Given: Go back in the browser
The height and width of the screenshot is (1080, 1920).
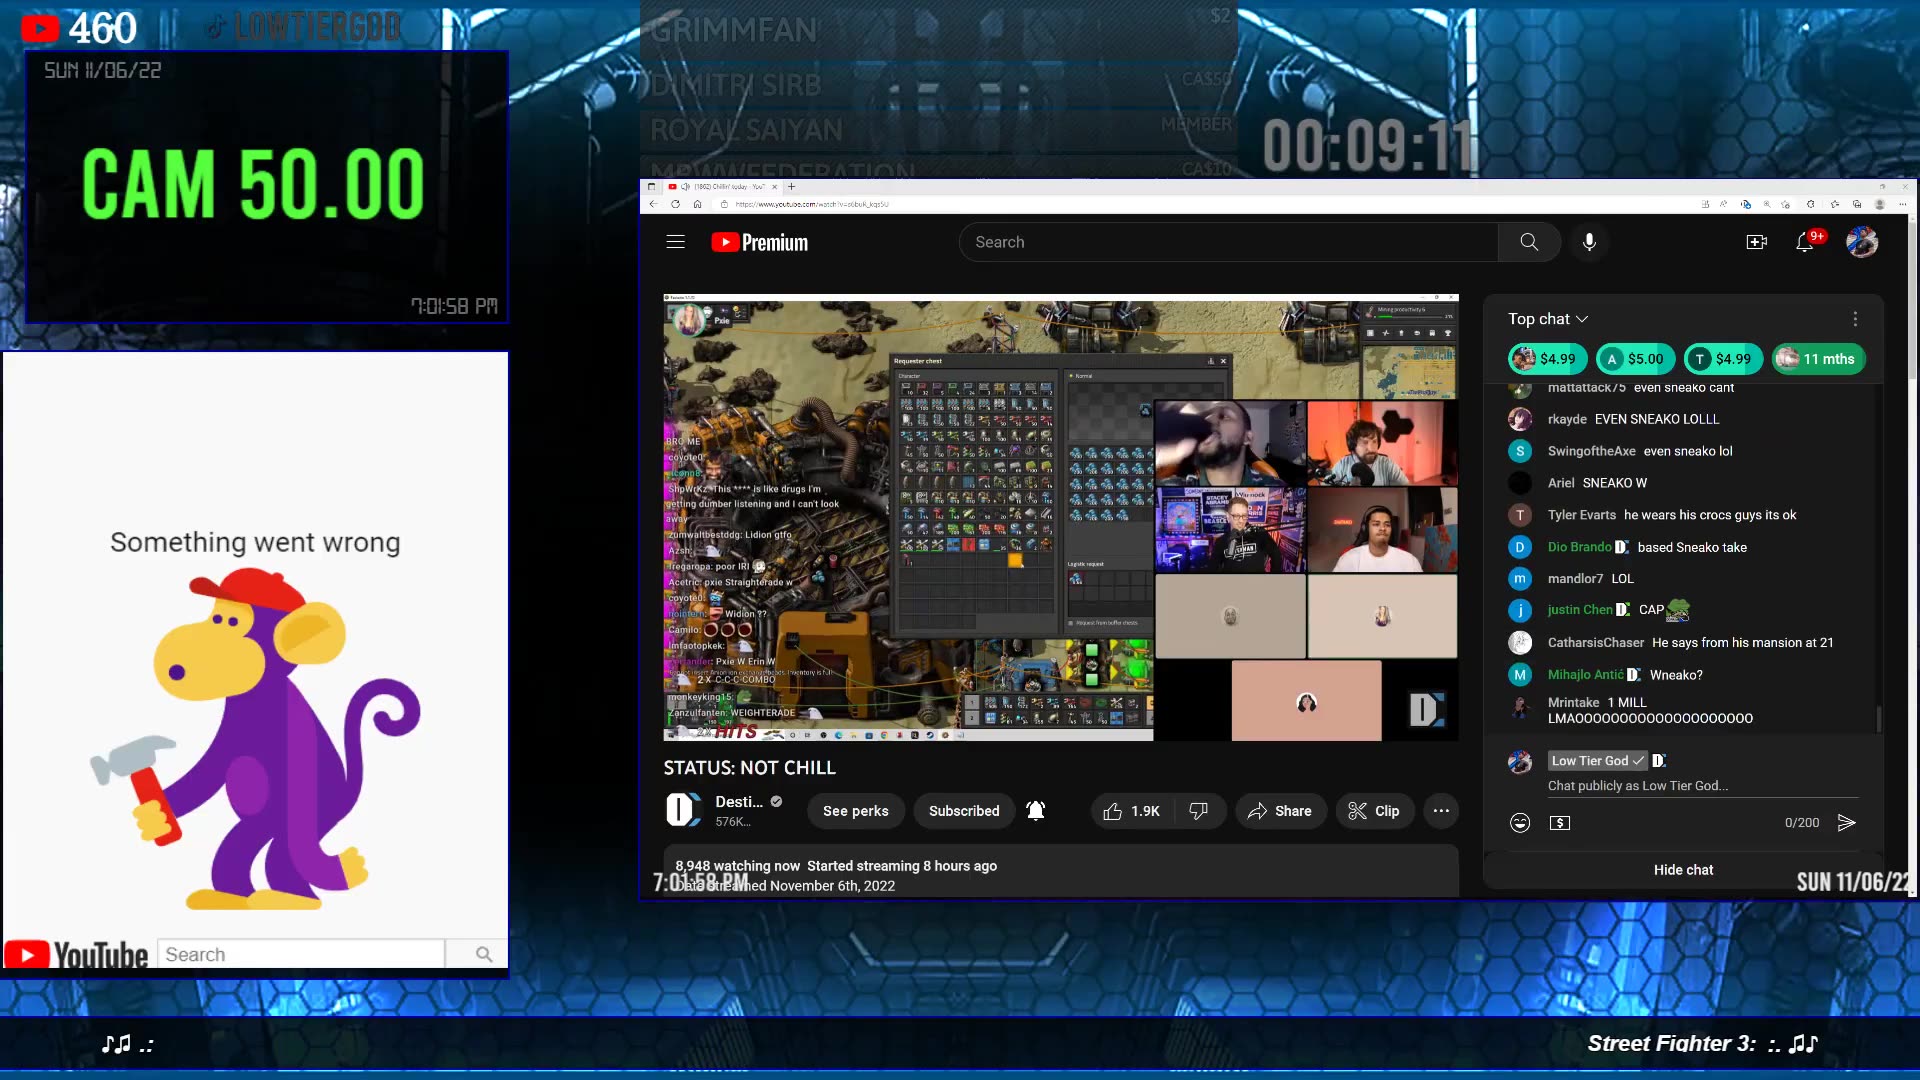Looking at the screenshot, I should (x=653, y=204).
